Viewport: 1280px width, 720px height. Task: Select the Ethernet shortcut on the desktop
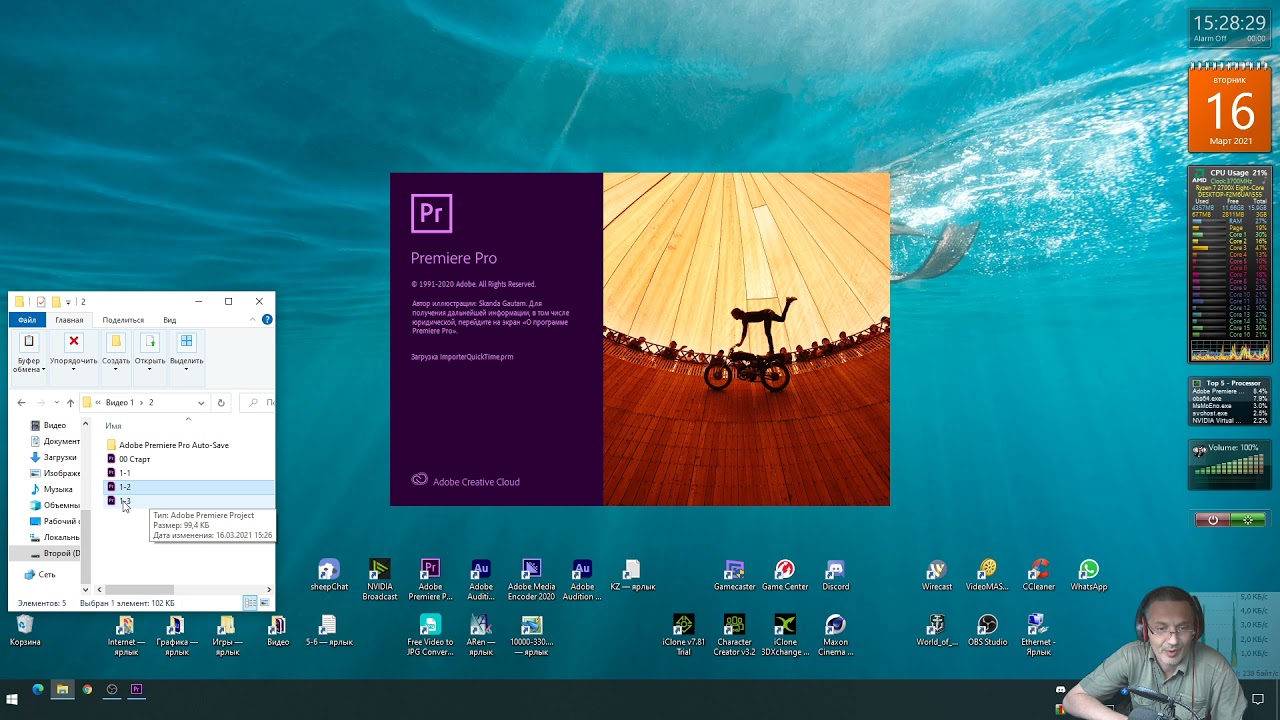1038,635
